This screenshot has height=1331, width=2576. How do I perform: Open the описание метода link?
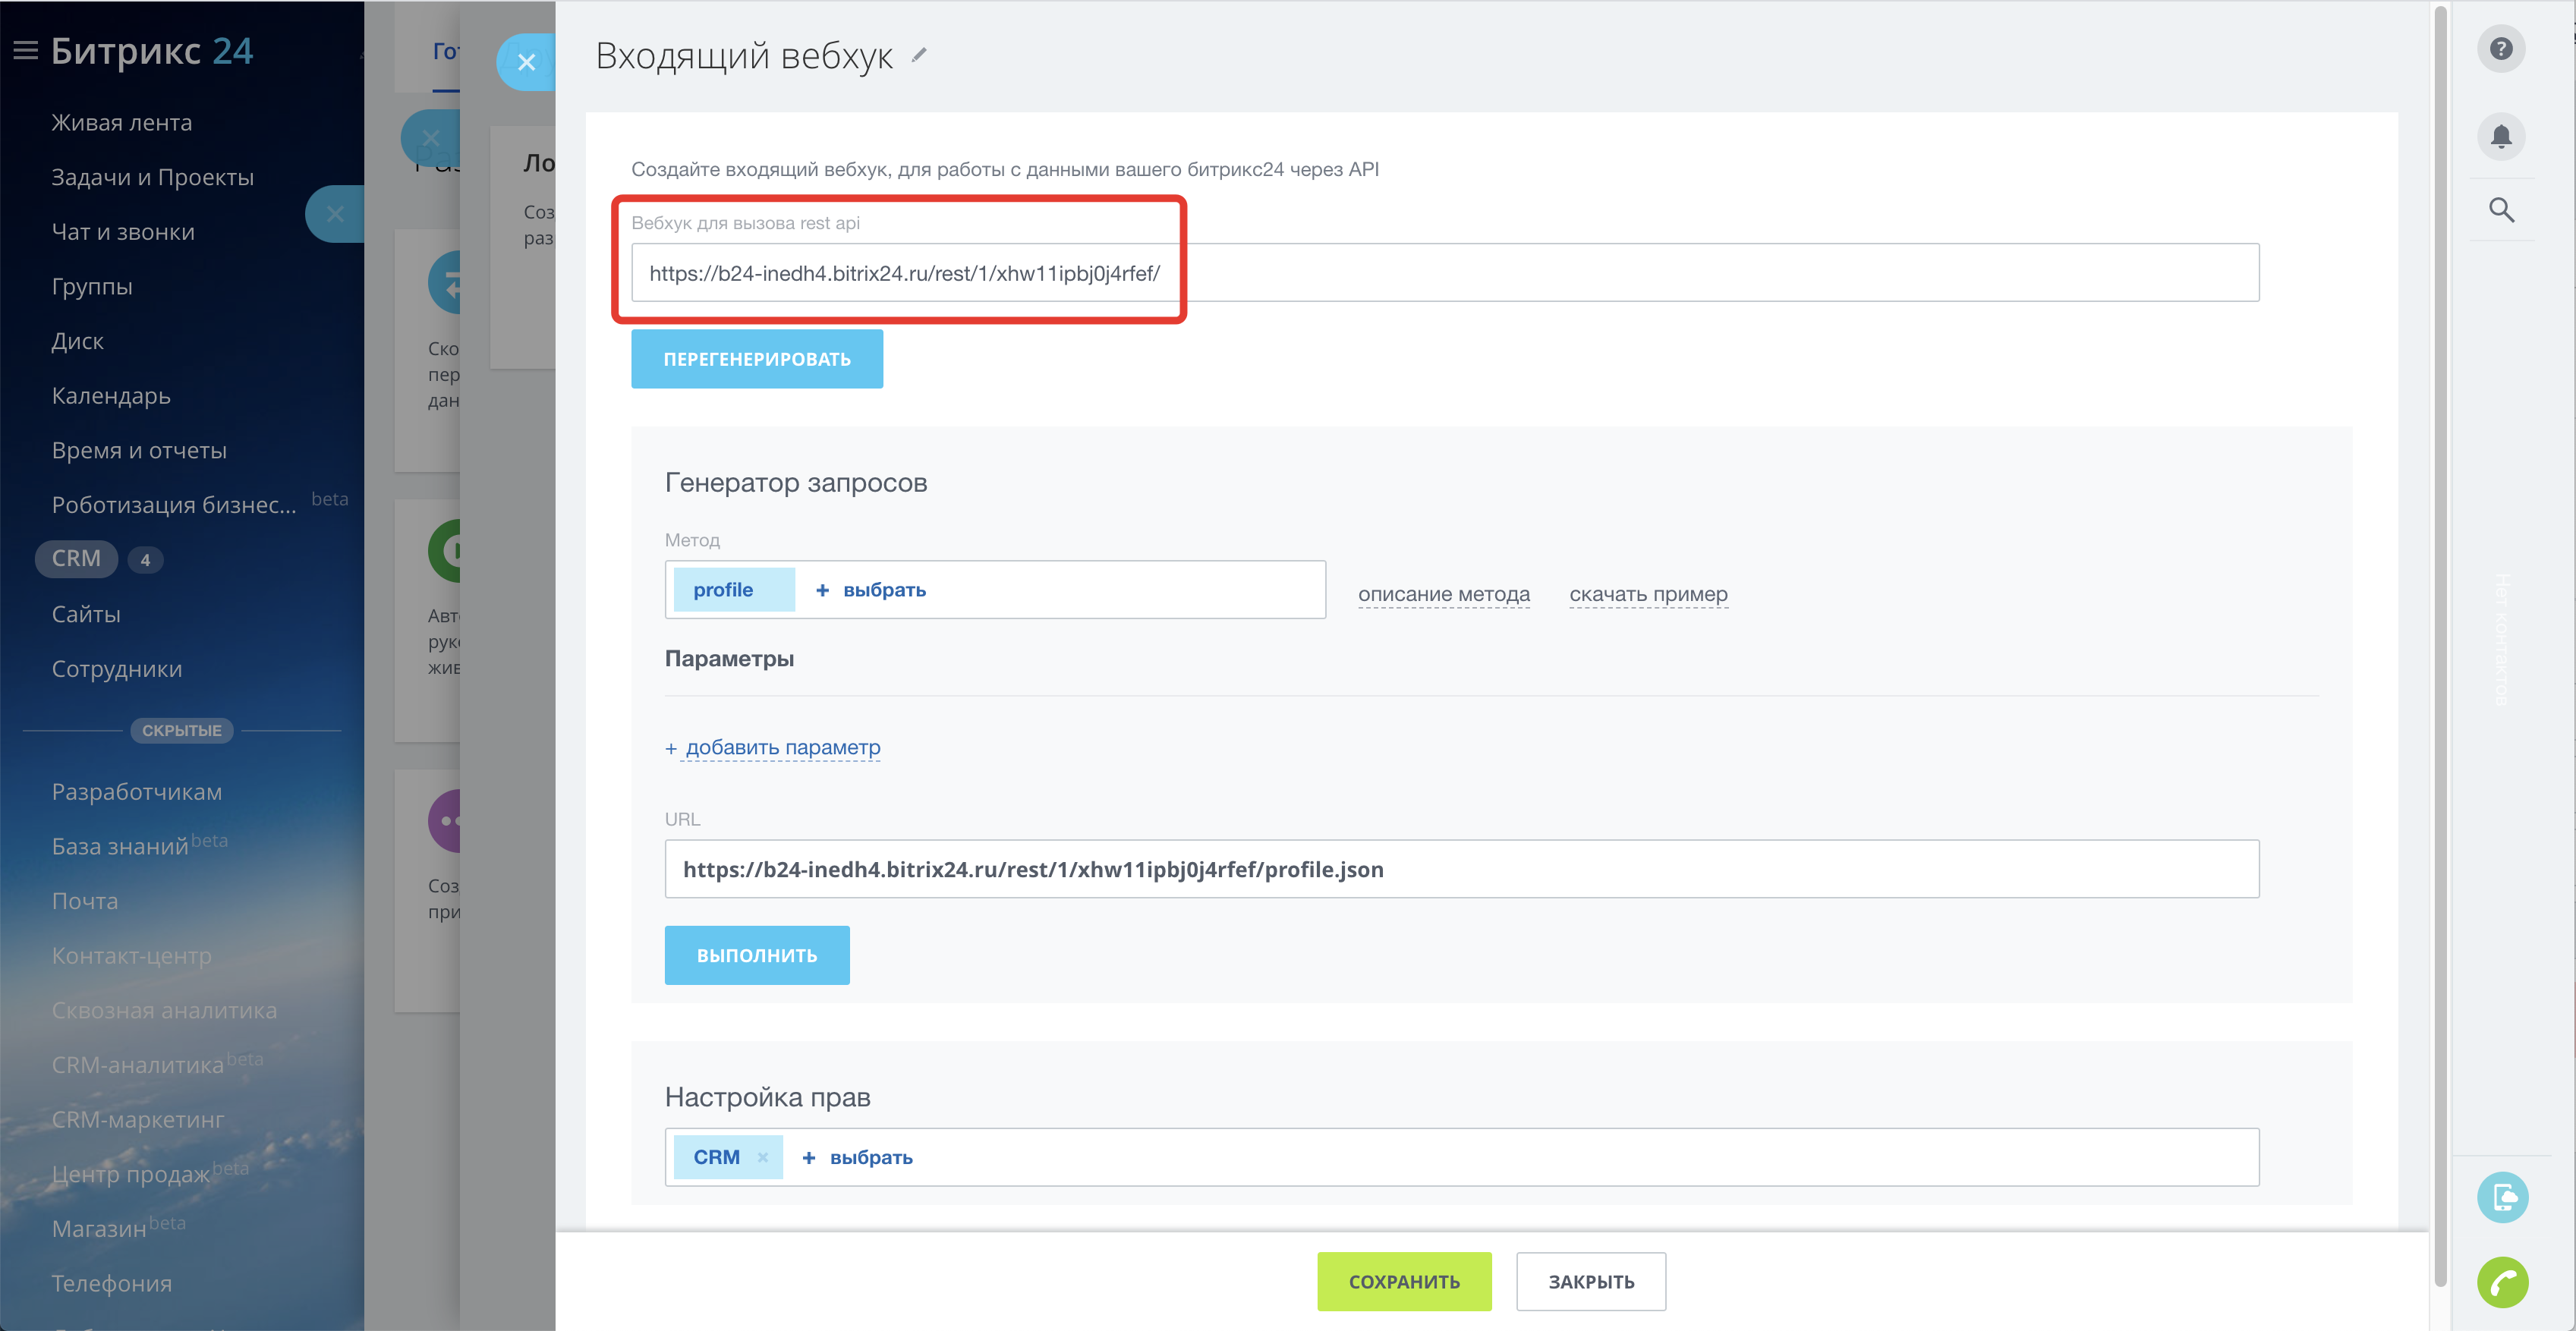click(x=1443, y=594)
